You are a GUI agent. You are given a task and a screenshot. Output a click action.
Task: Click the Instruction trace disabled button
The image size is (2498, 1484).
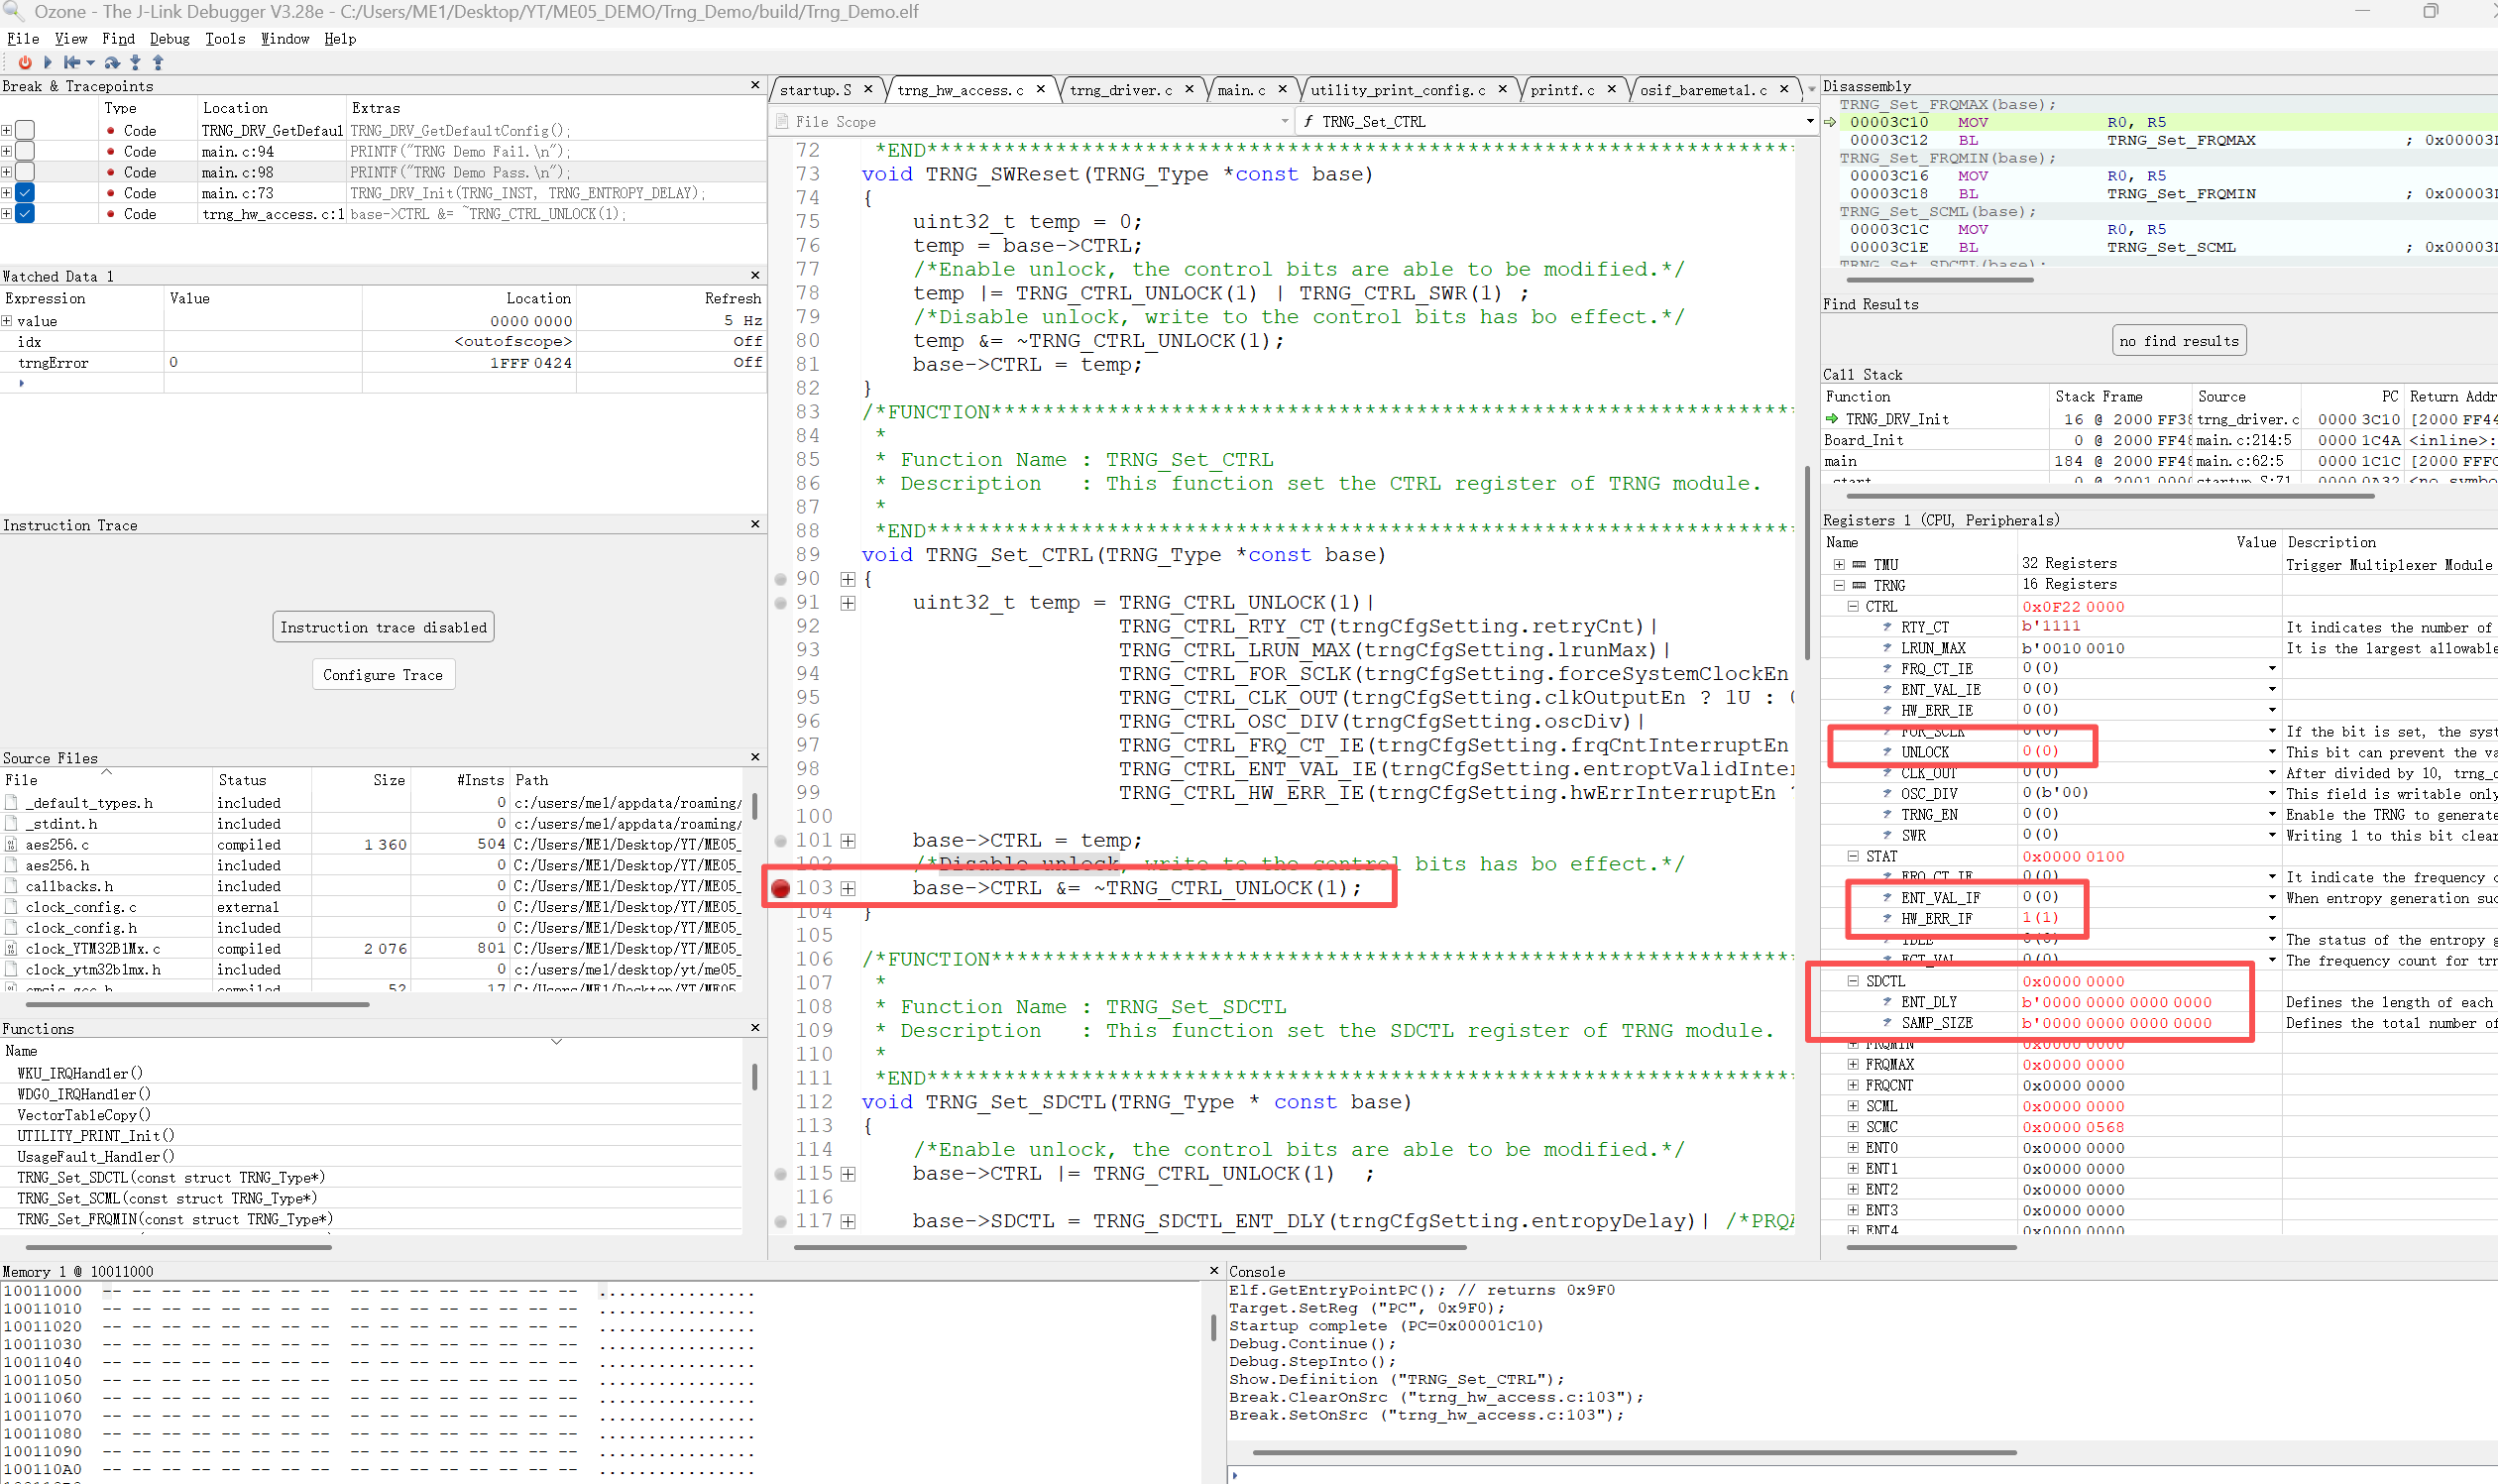(383, 627)
